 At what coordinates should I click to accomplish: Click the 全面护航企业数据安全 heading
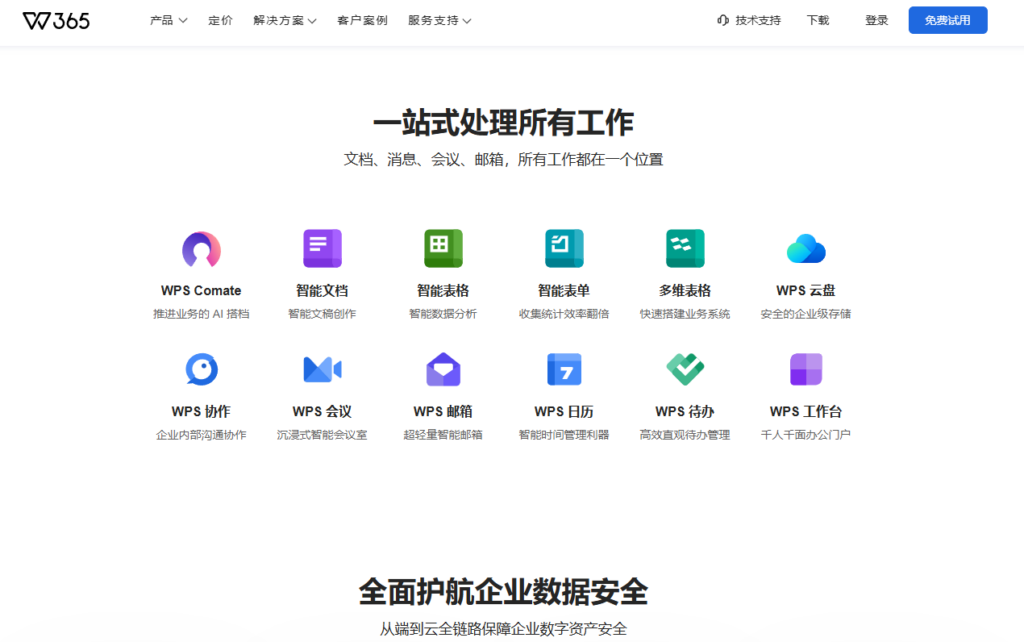(504, 592)
